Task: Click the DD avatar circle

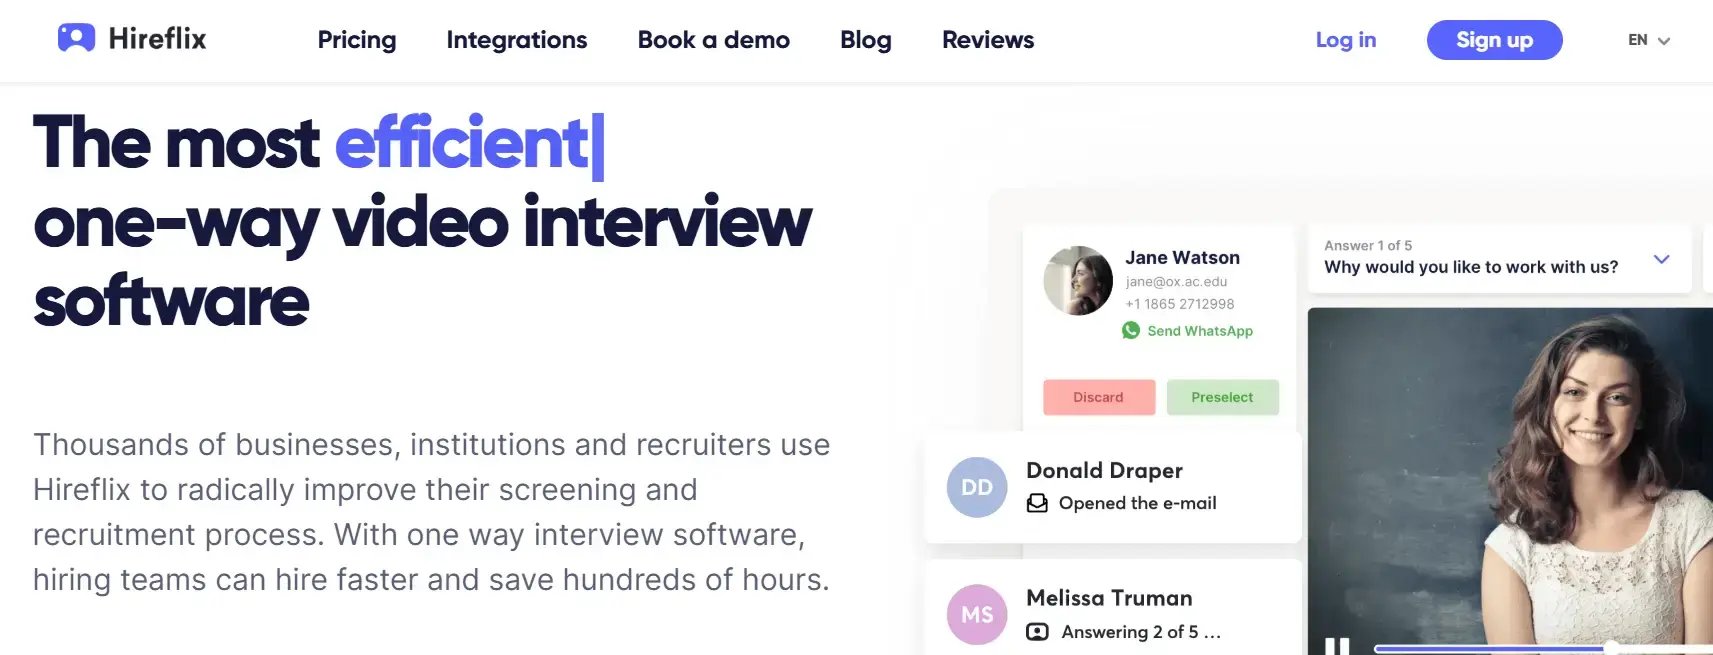Action: (x=977, y=487)
